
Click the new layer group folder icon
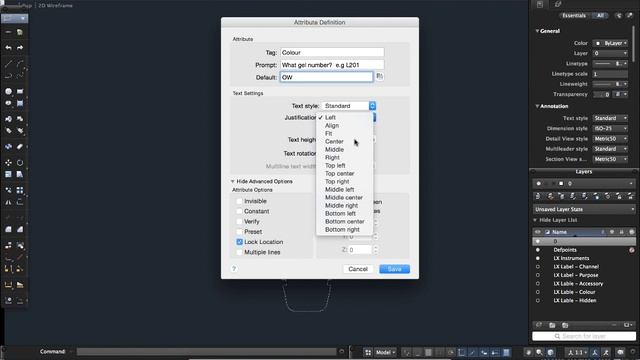(552, 325)
